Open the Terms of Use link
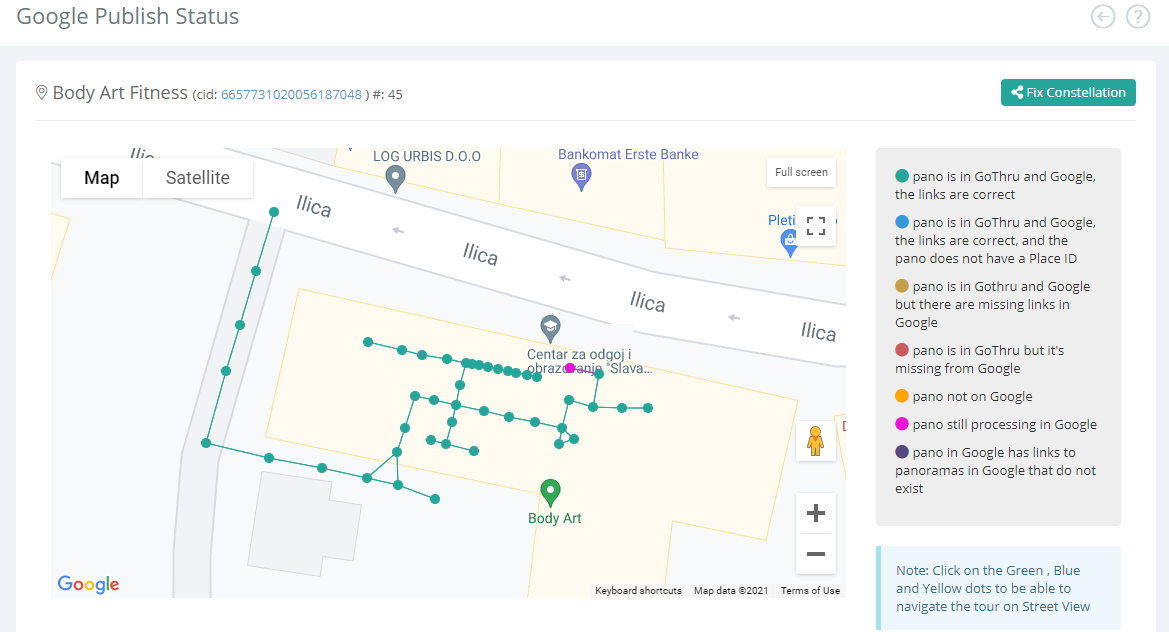Image resolution: width=1169 pixels, height=632 pixels. tap(810, 590)
